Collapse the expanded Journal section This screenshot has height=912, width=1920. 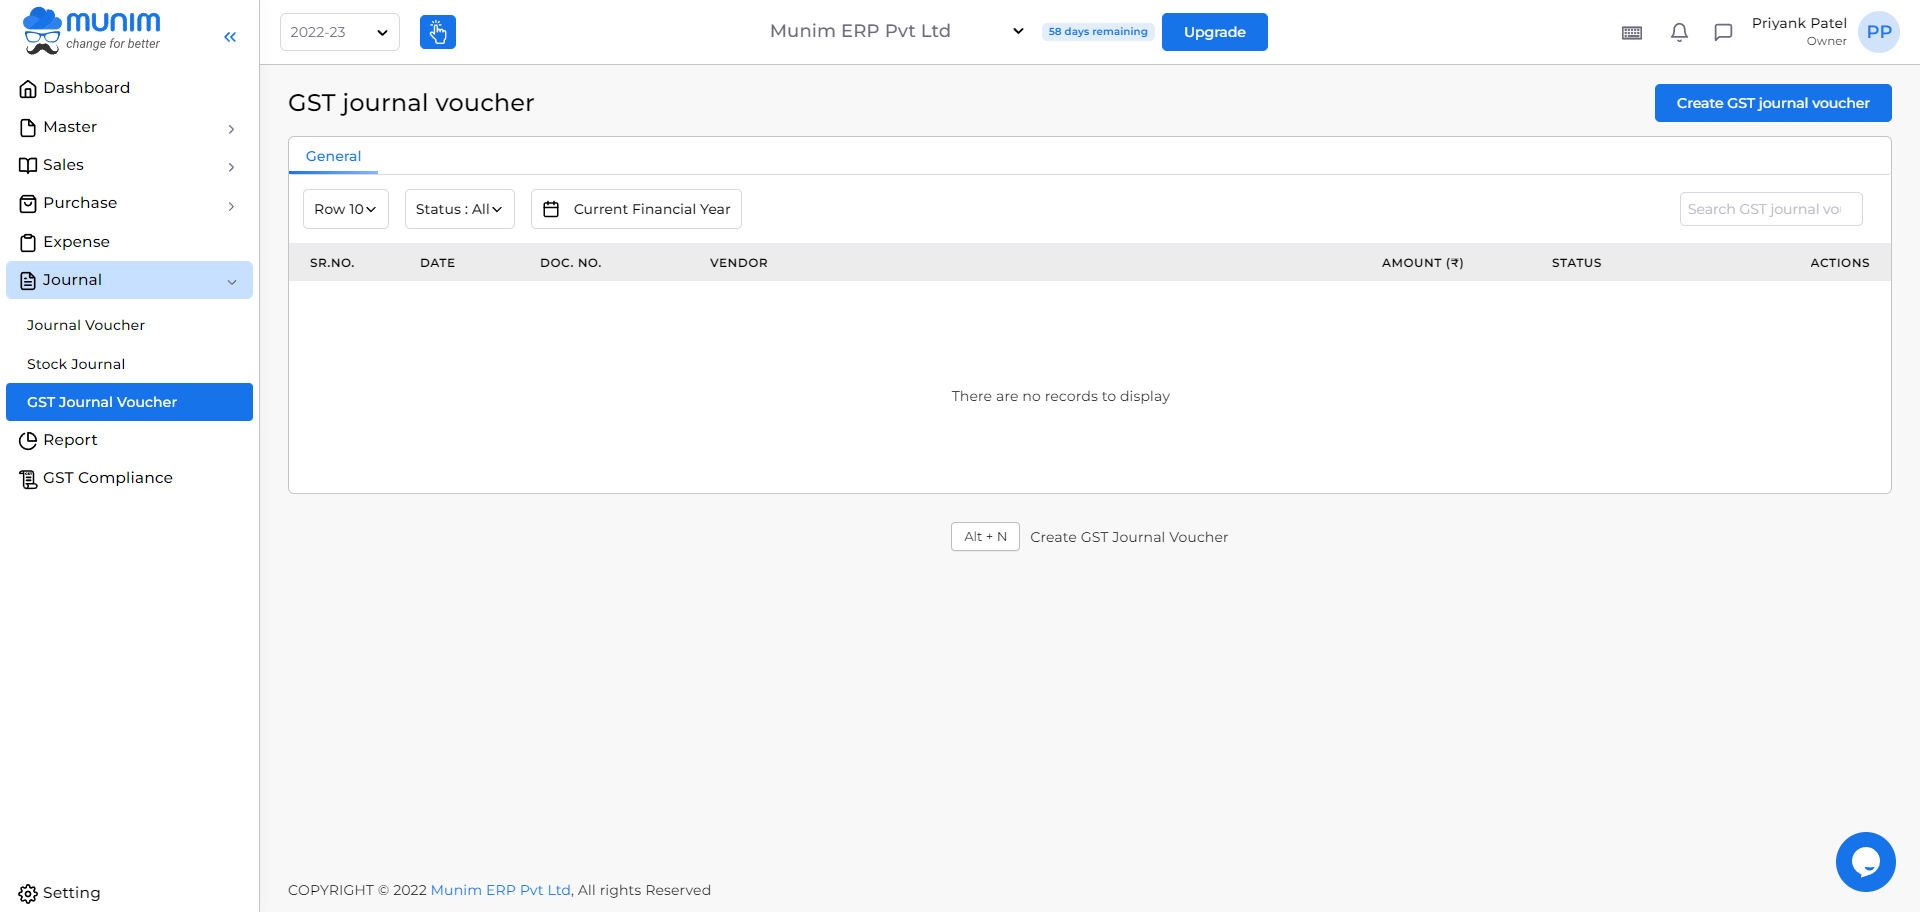[129, 280]
